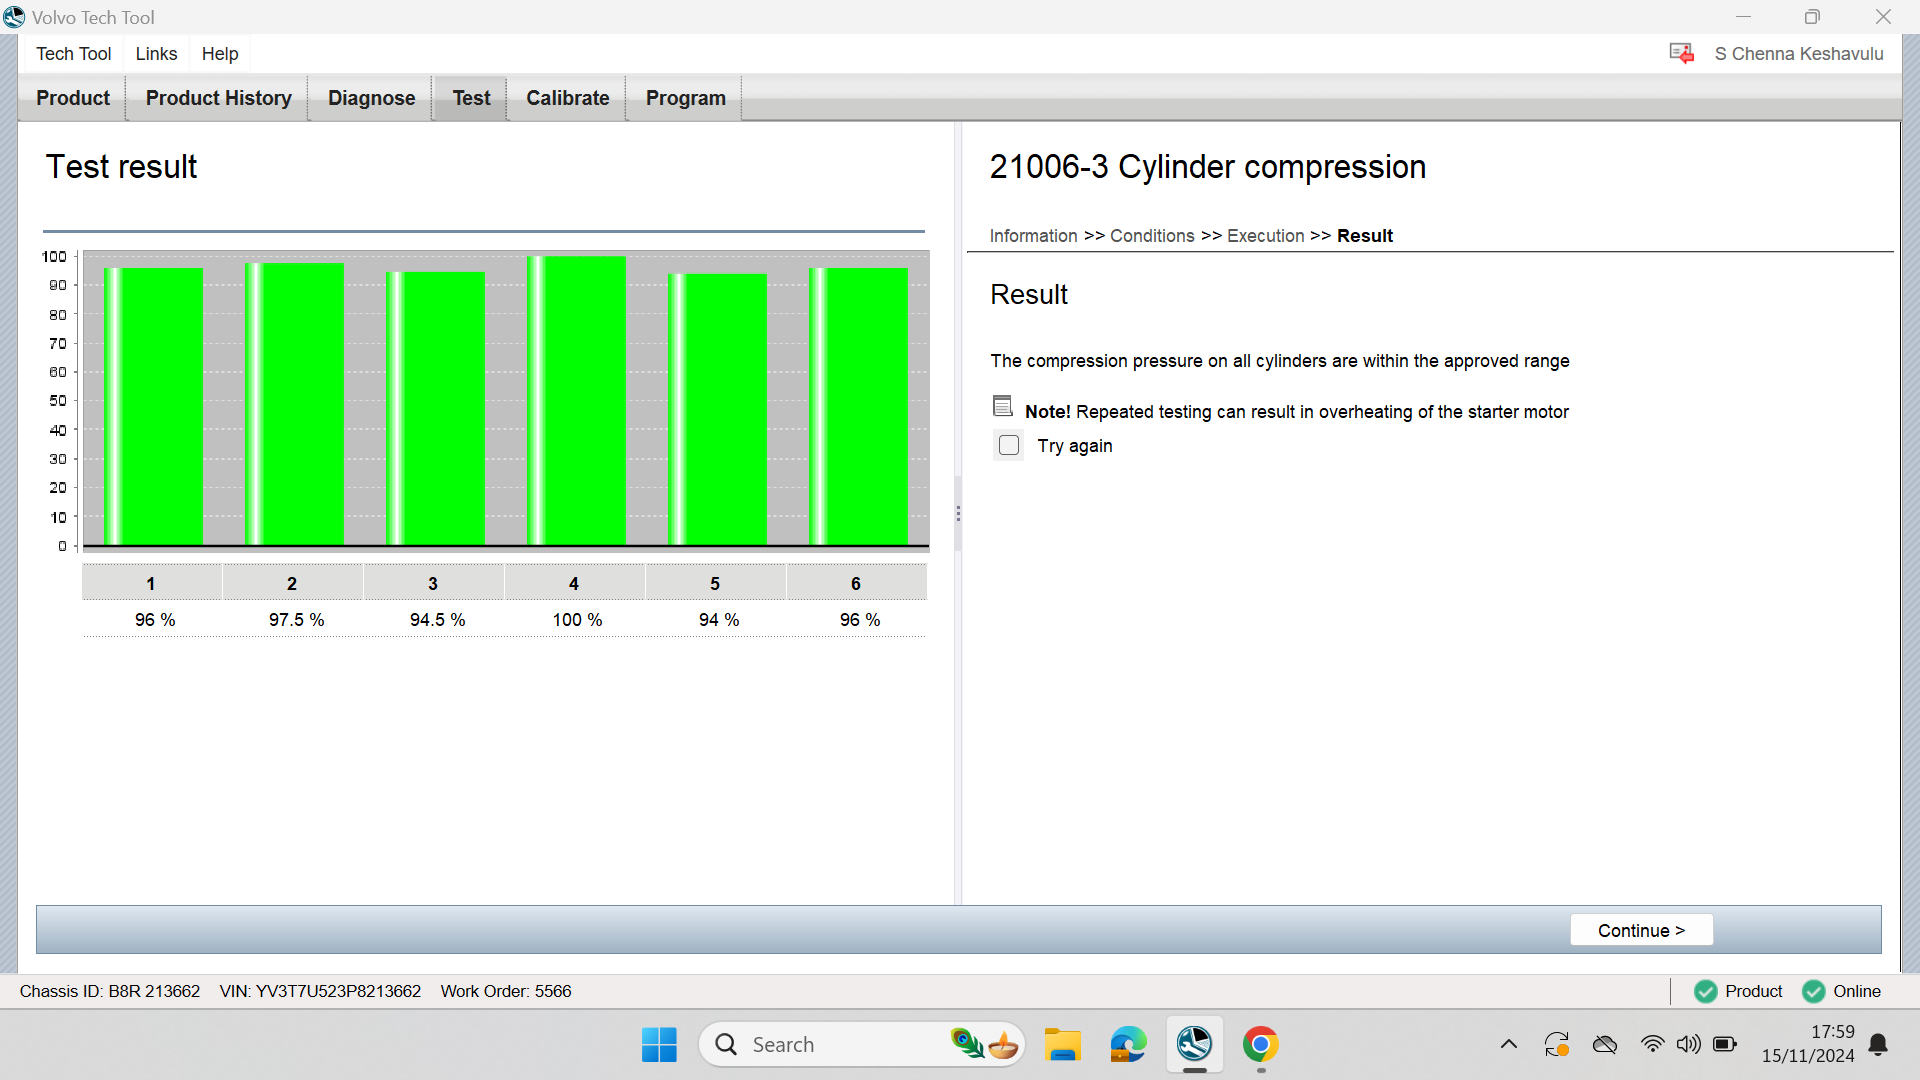The image size is (1920, 1080).
Task: Switch to the Diagnose tab
Action: [372, 98]
